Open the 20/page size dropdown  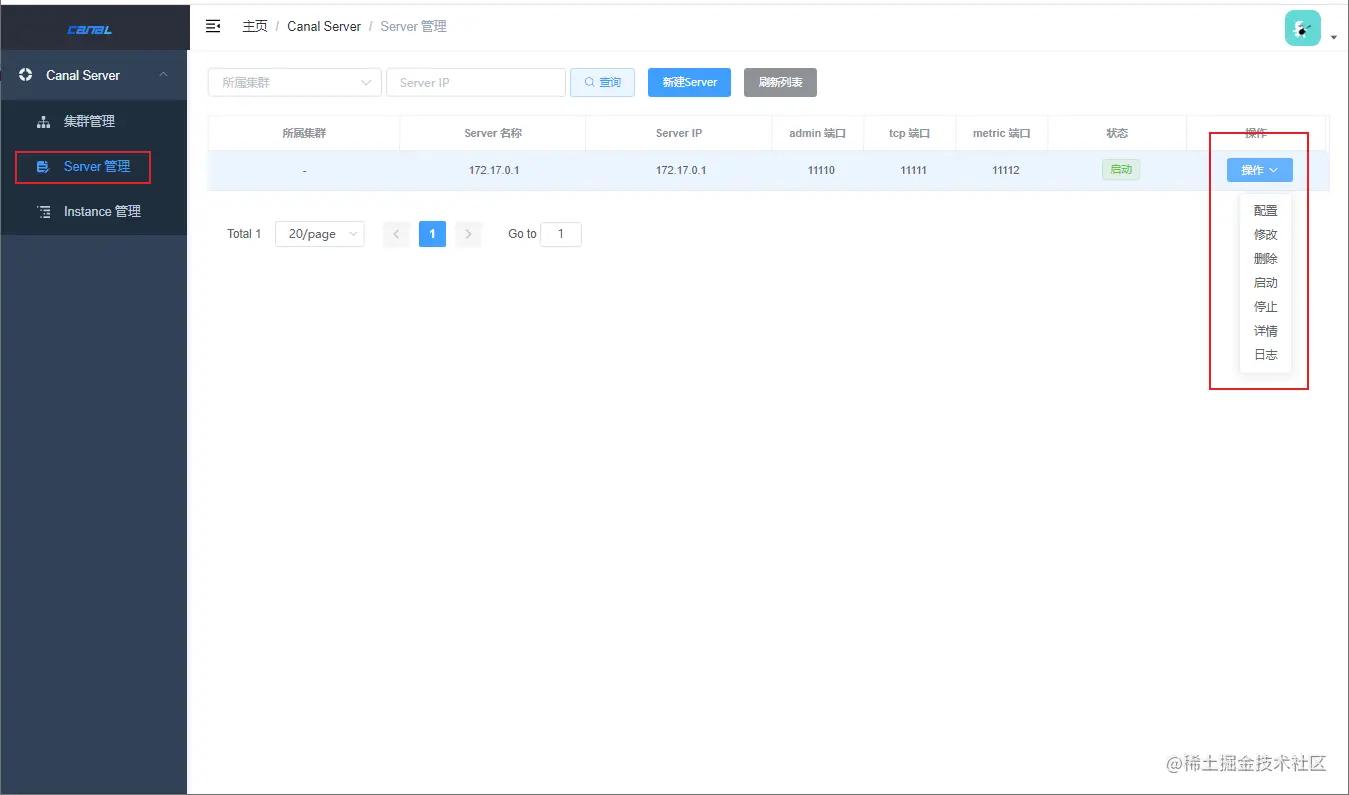tap(319, 234)
